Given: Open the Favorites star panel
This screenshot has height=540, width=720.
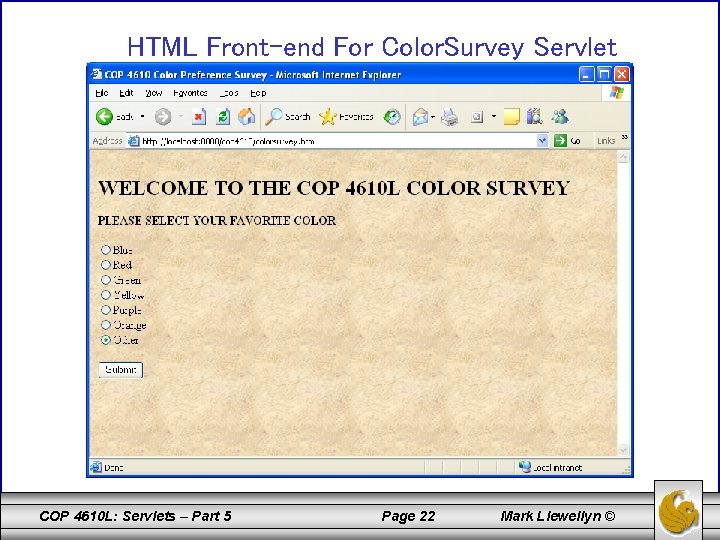Looking at the screenshot, I should point(327,117).
